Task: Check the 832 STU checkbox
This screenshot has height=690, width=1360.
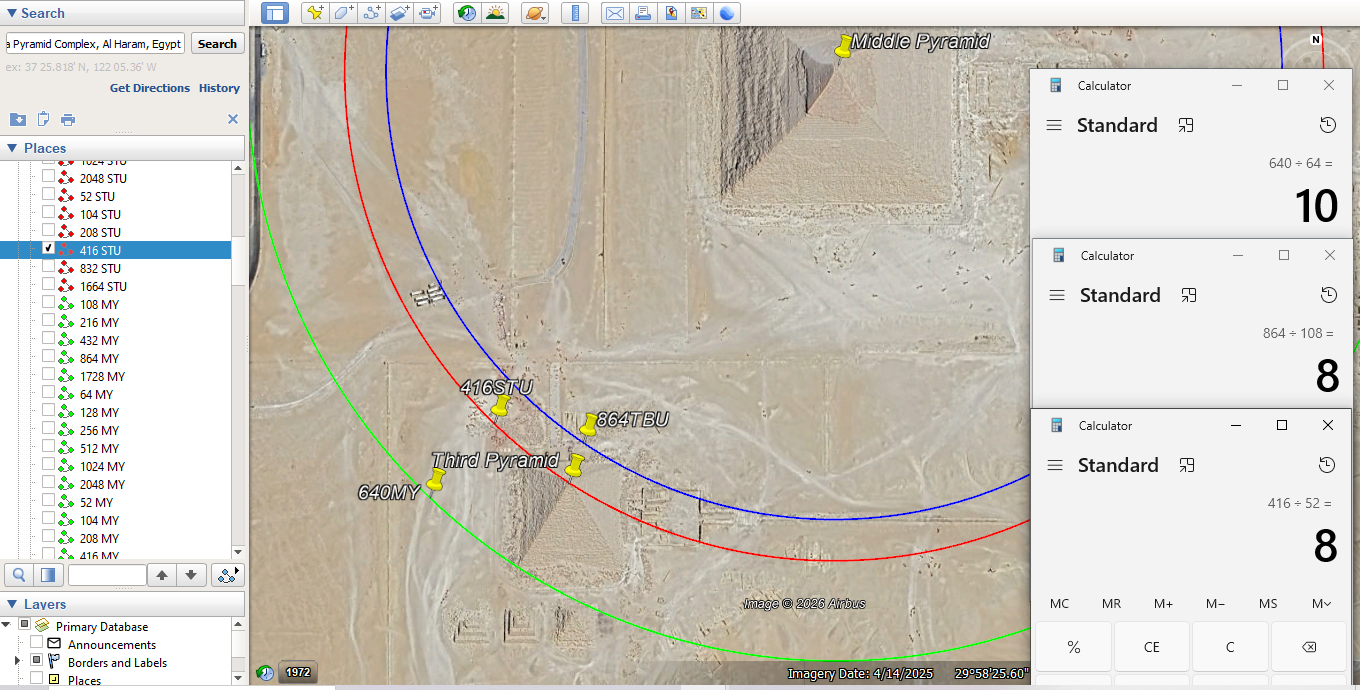Action: 48,267
